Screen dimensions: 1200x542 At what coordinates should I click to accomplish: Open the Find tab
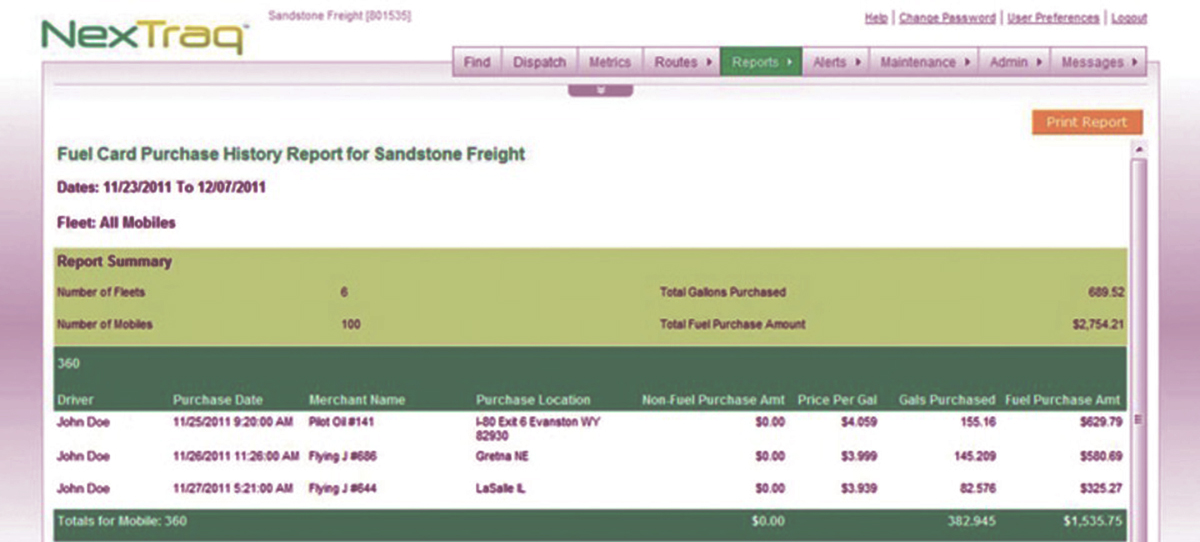(477, 62)
